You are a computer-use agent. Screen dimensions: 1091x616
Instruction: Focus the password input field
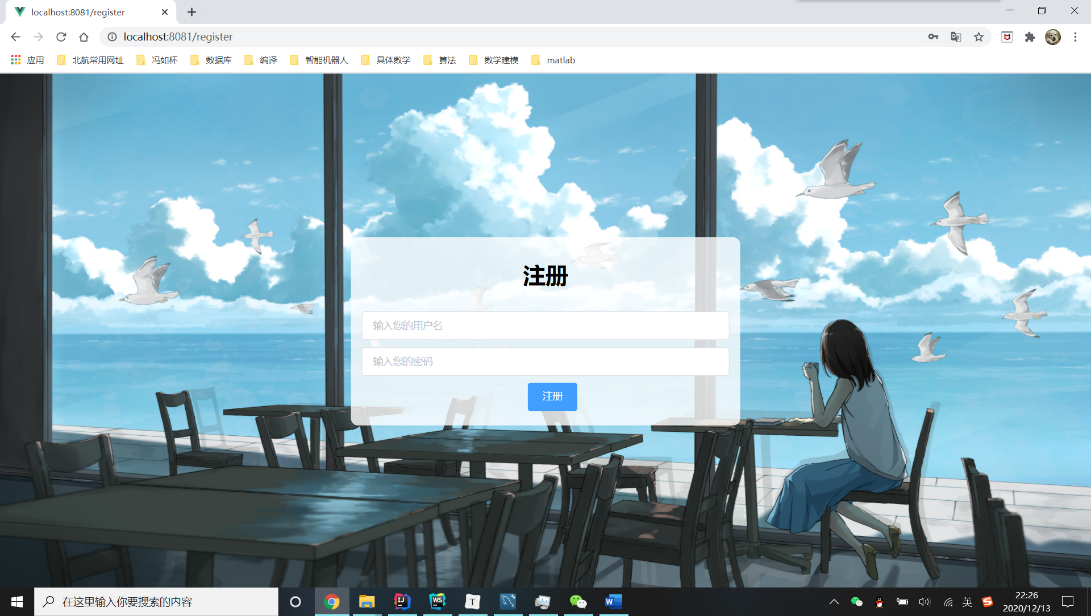tap(546, 361)
